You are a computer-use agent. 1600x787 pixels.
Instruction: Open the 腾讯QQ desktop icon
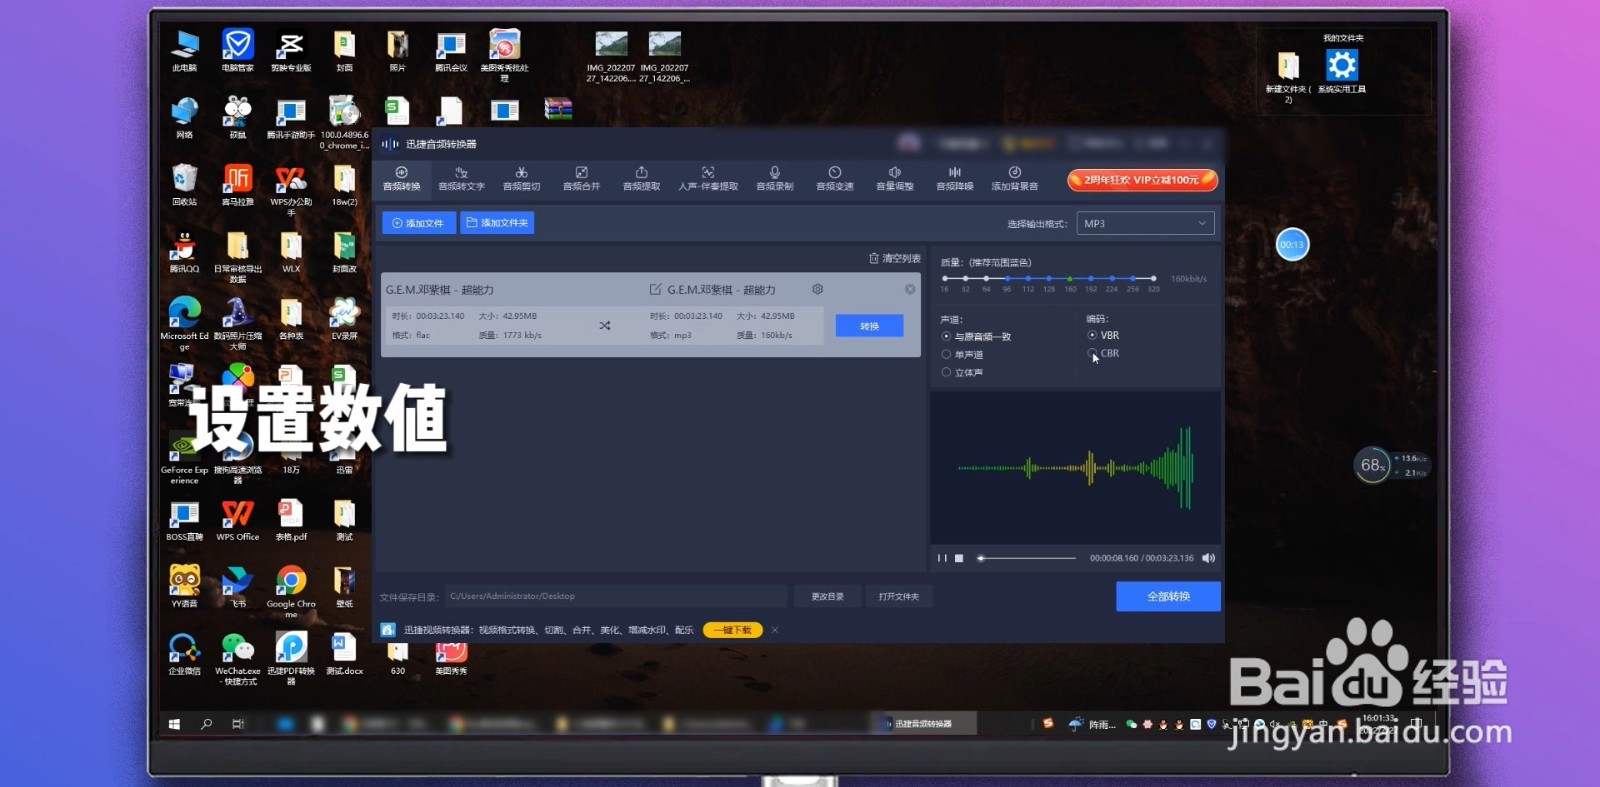click(185, 252)
